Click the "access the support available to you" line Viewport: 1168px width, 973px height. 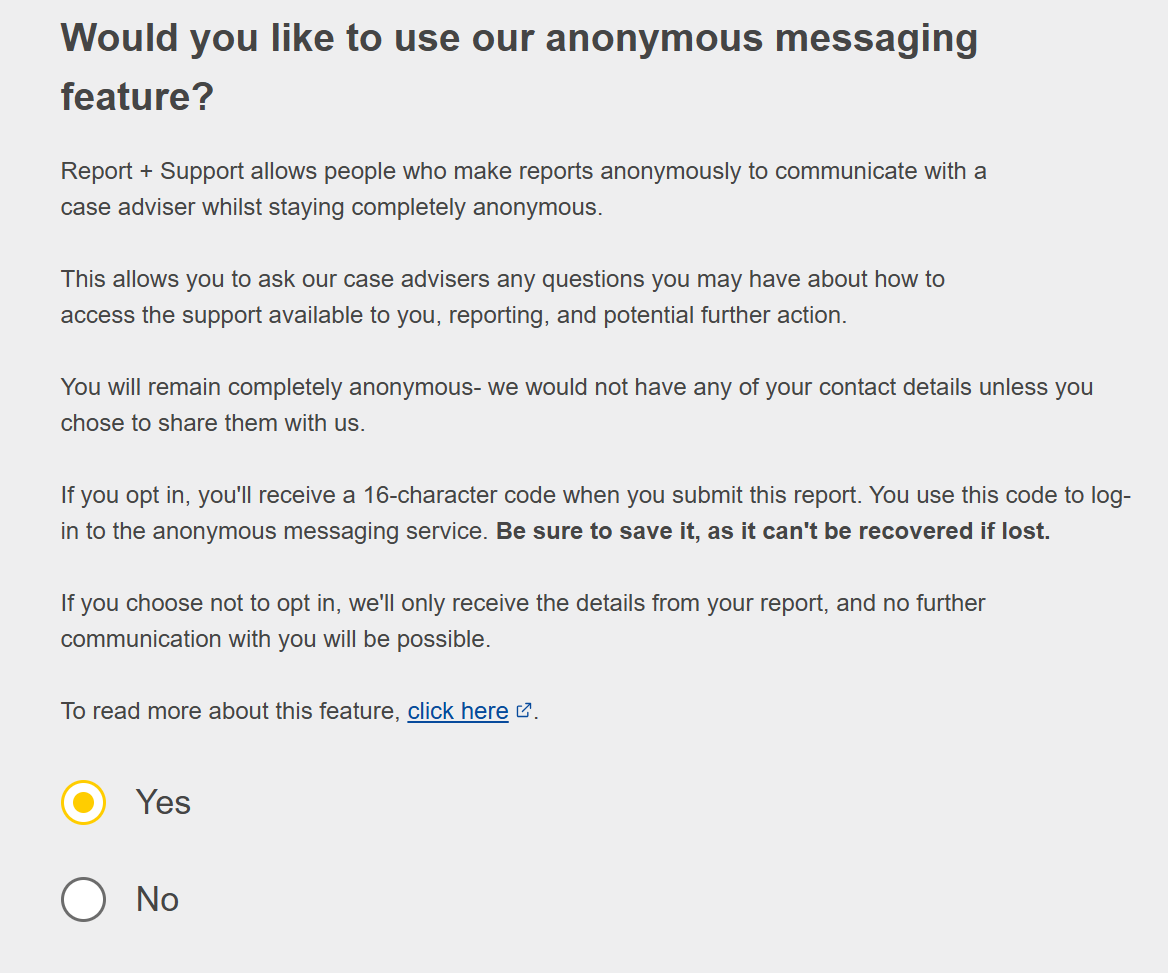pos(453,315)
